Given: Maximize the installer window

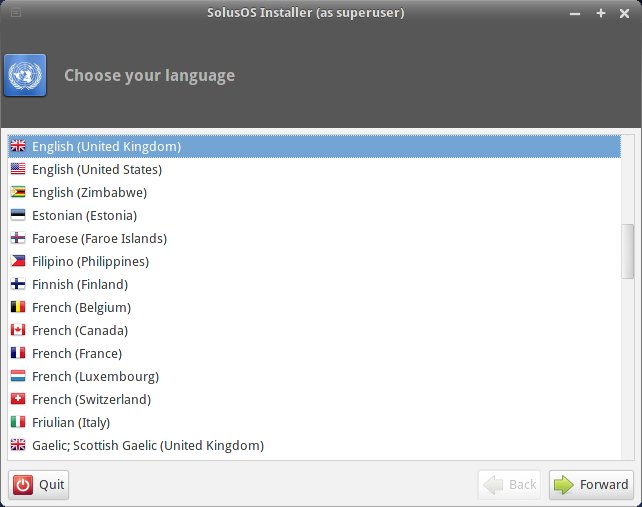Looking at the screenshot, I should coord(601,13).
